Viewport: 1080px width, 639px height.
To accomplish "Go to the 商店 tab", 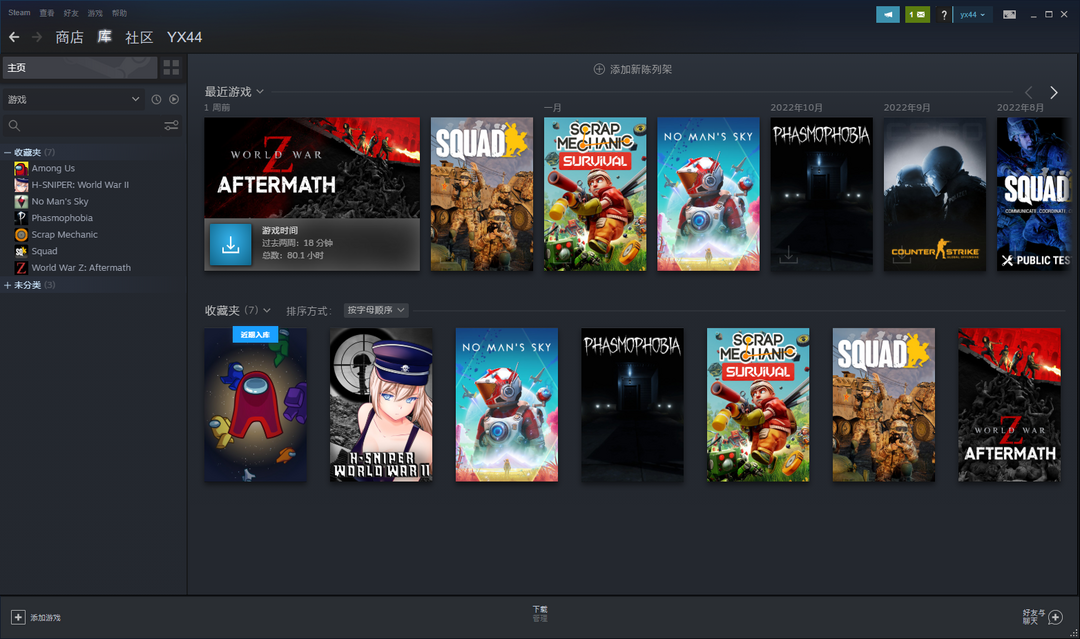I will point(70,37).
